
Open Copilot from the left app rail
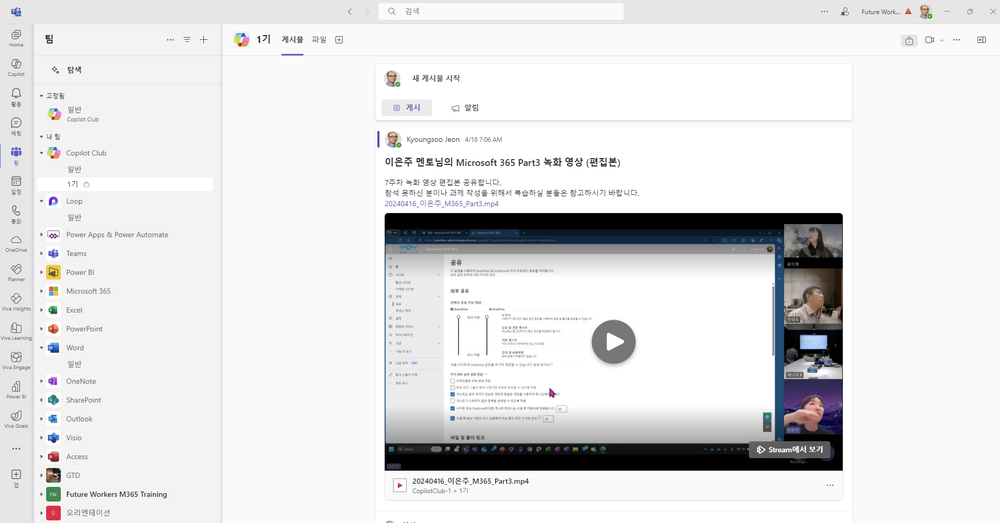[x=16, y=65]
